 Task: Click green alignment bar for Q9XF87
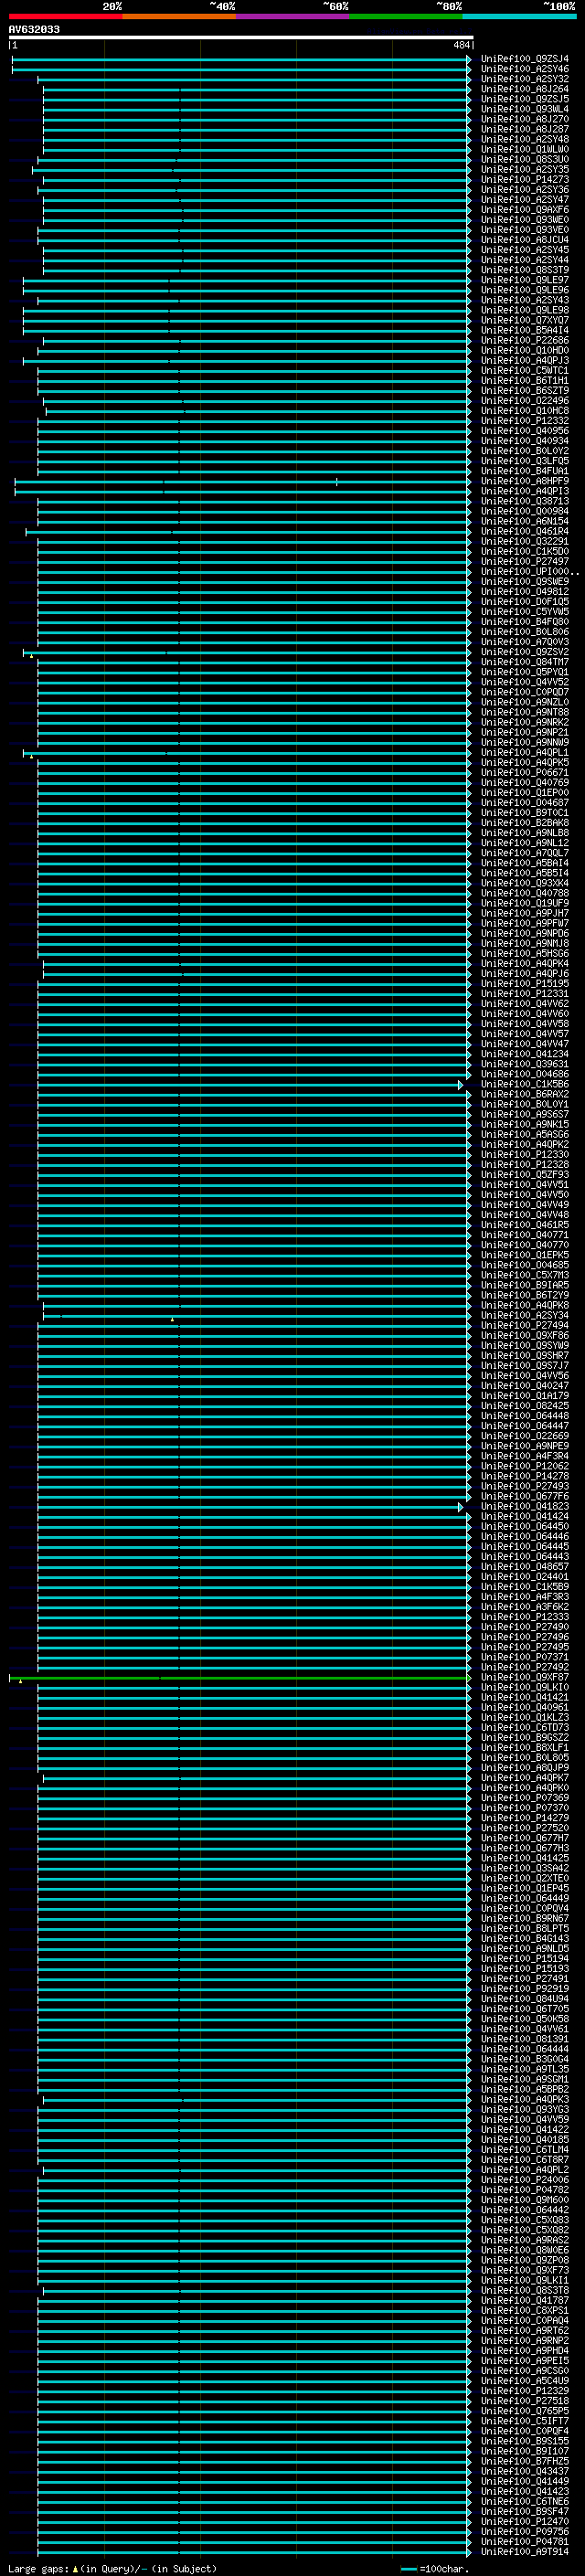(x=239, y=1678)
